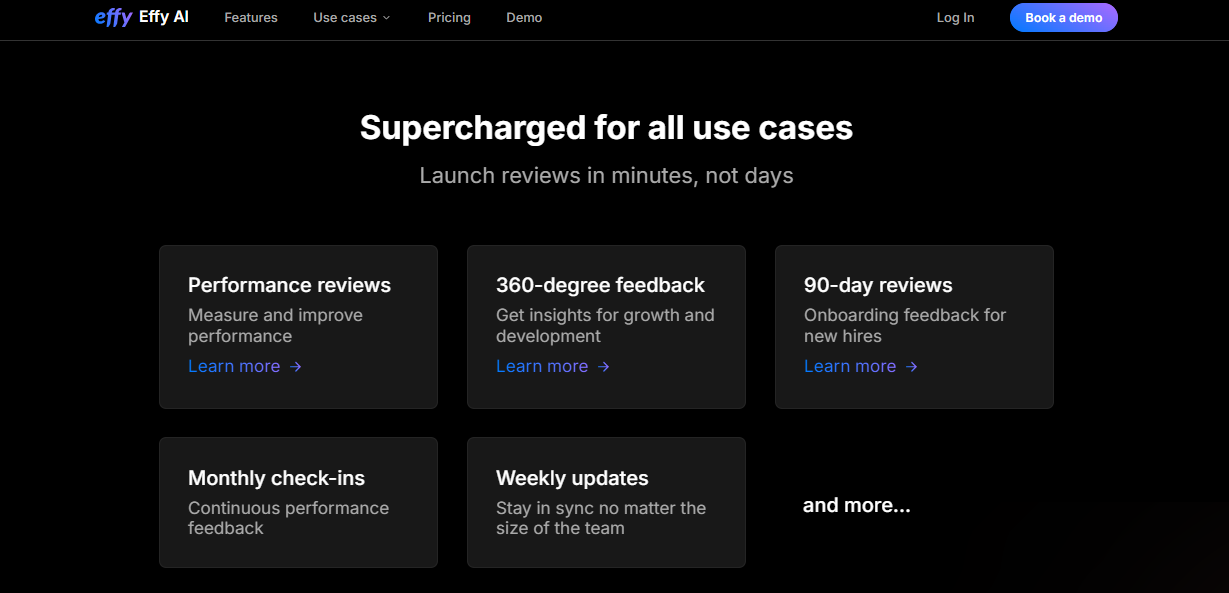This screenshot has height=593, width=1229.
Task: Click the Effy AI brand name
Action: click(164, 17)
